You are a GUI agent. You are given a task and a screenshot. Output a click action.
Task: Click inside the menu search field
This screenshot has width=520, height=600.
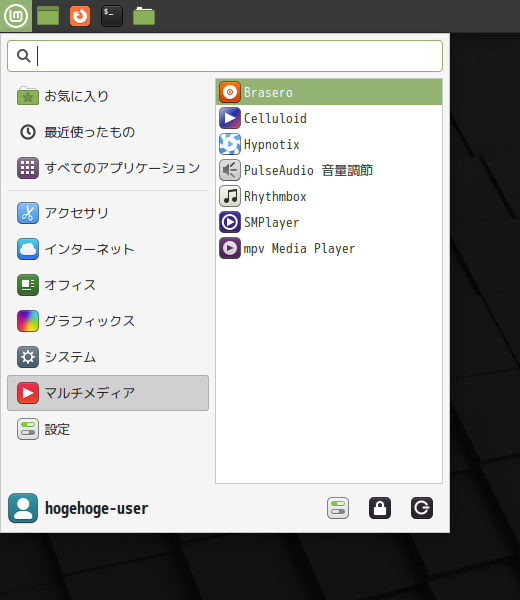(225, 56)
